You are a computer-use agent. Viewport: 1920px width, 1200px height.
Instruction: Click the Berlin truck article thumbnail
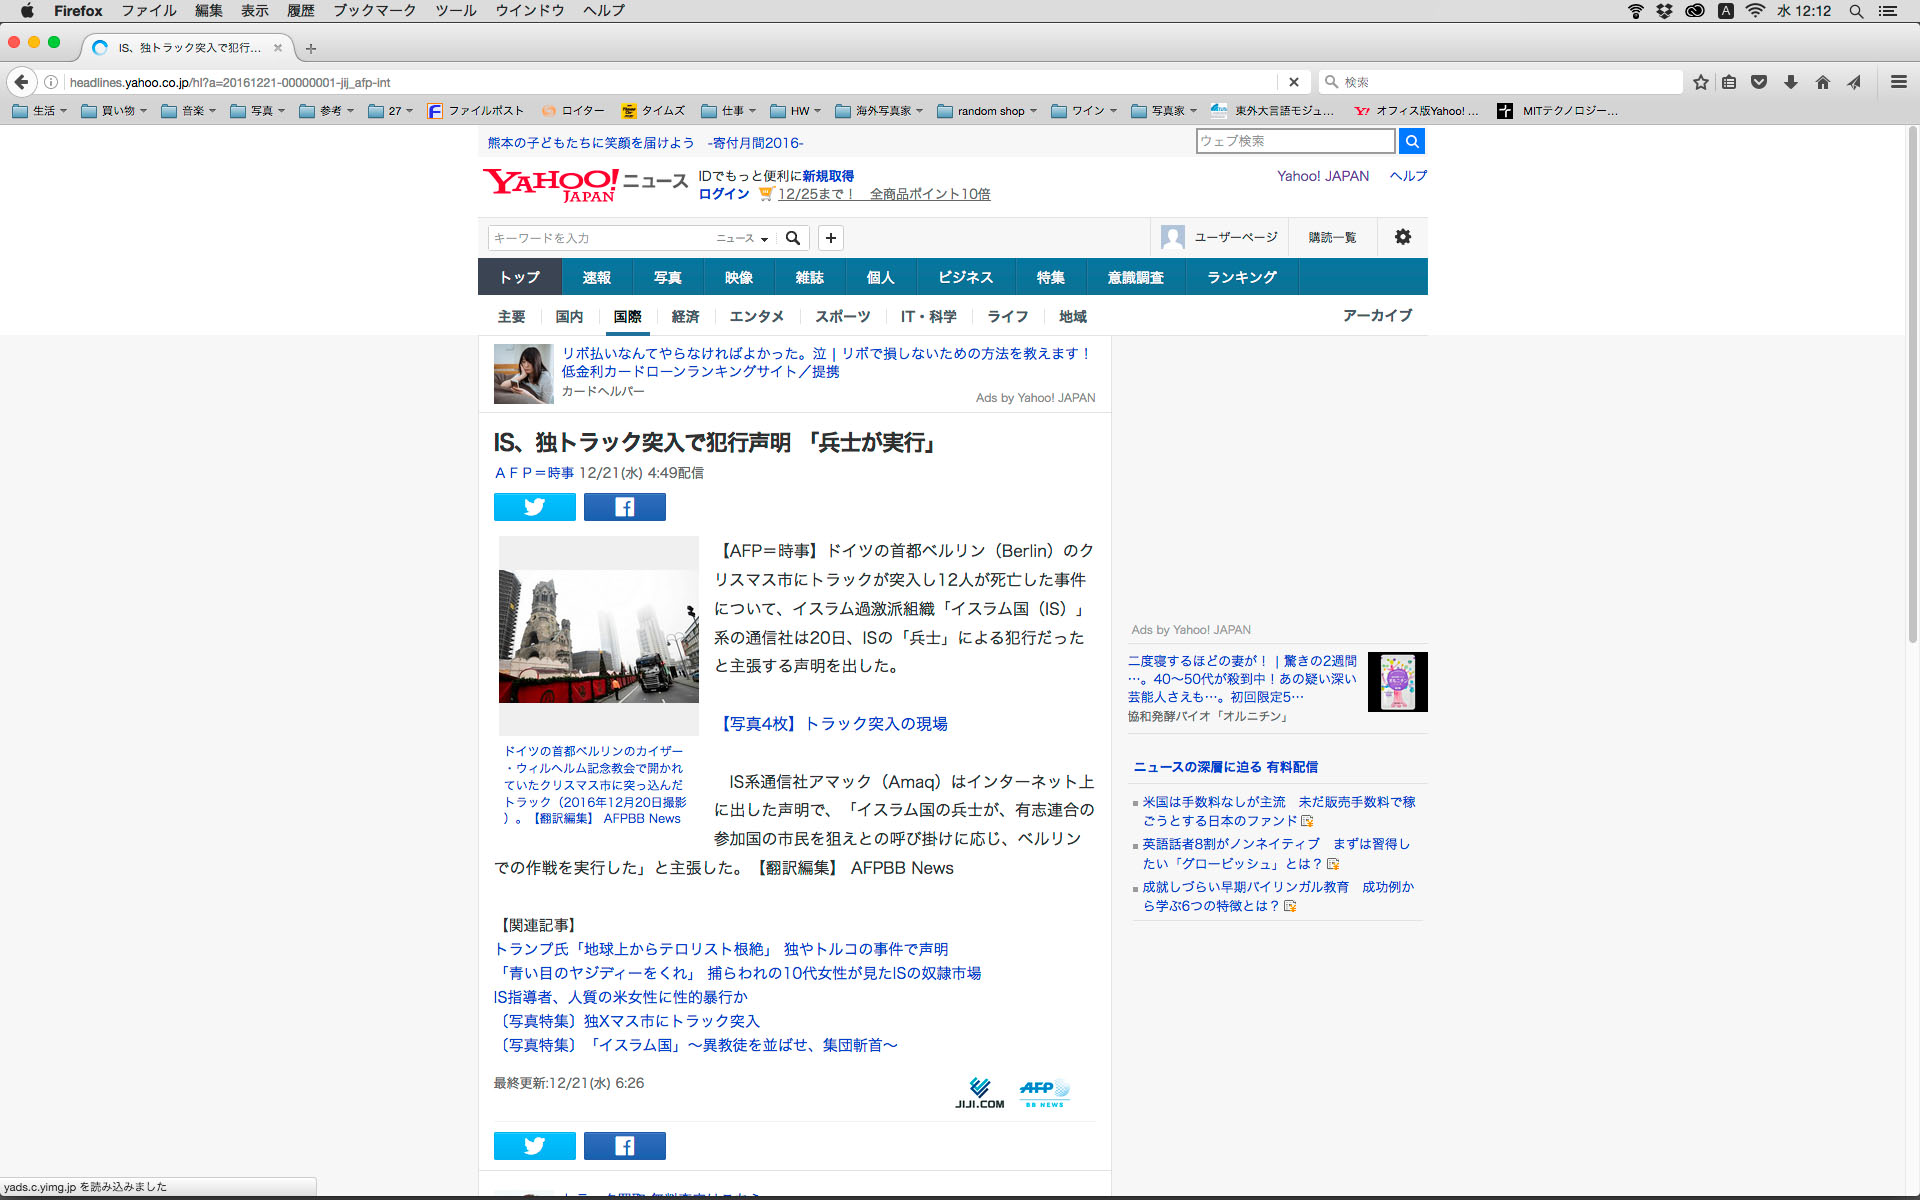[x=598, y=636]
